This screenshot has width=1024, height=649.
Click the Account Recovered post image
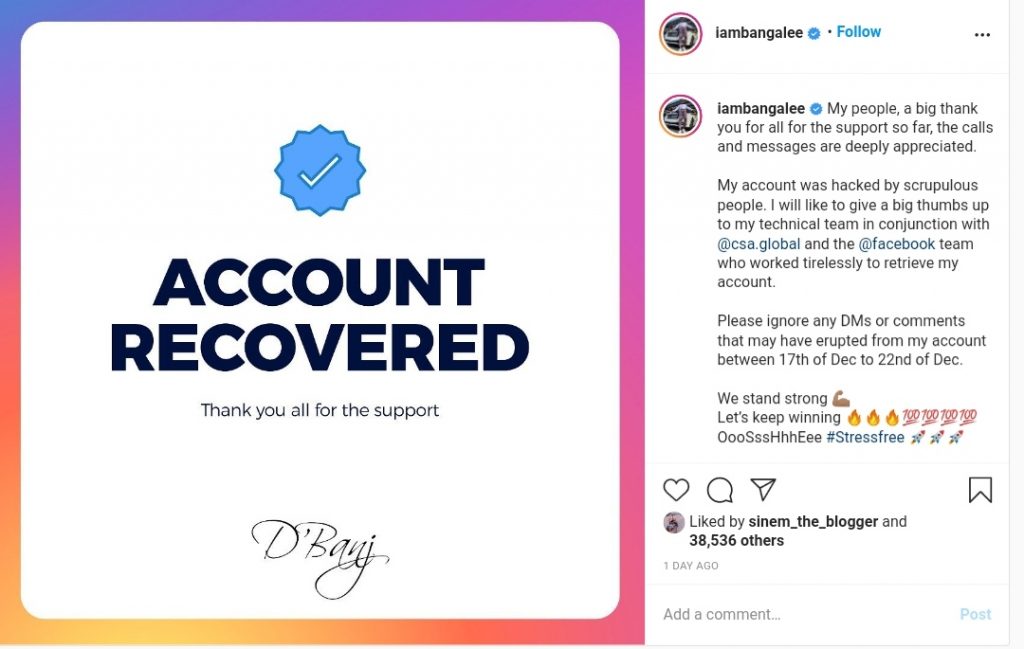320,320
